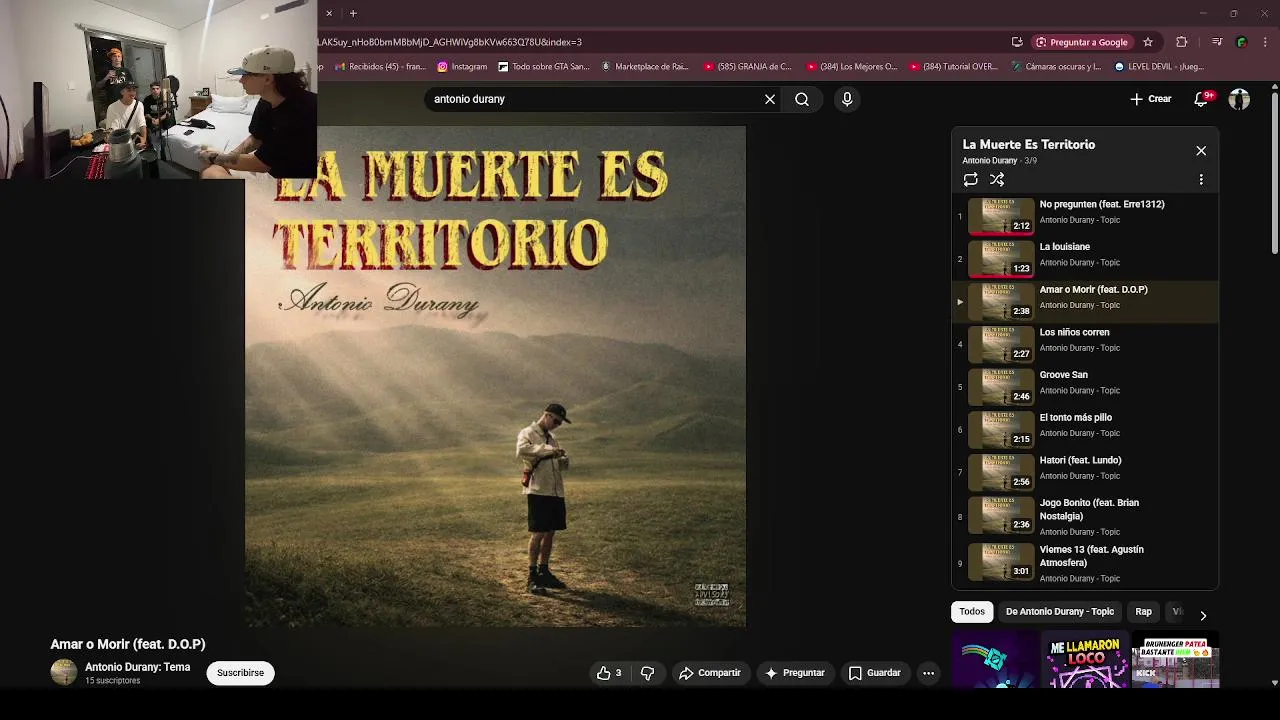Click the address bar URL

click(450, 42)
